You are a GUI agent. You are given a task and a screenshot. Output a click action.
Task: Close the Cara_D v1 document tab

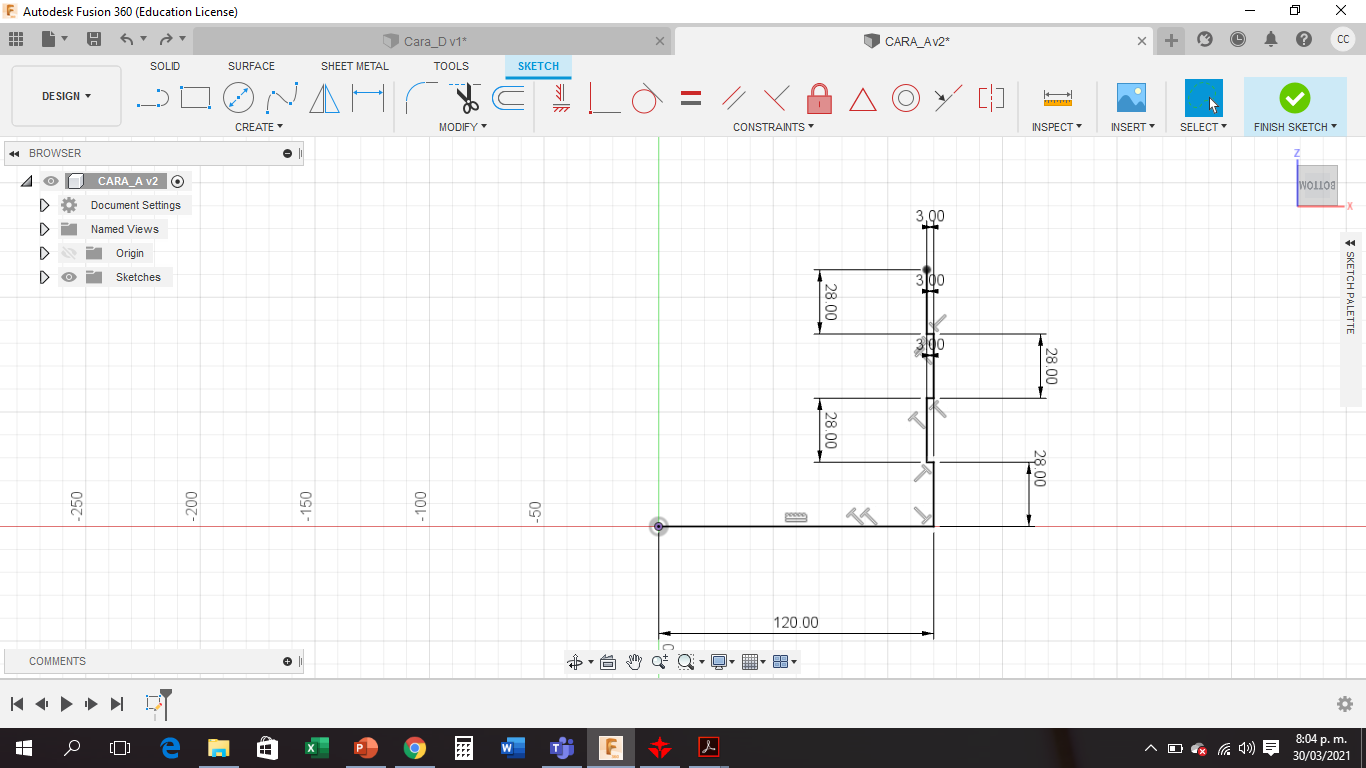pyautogui.click(x=659, y=41)
